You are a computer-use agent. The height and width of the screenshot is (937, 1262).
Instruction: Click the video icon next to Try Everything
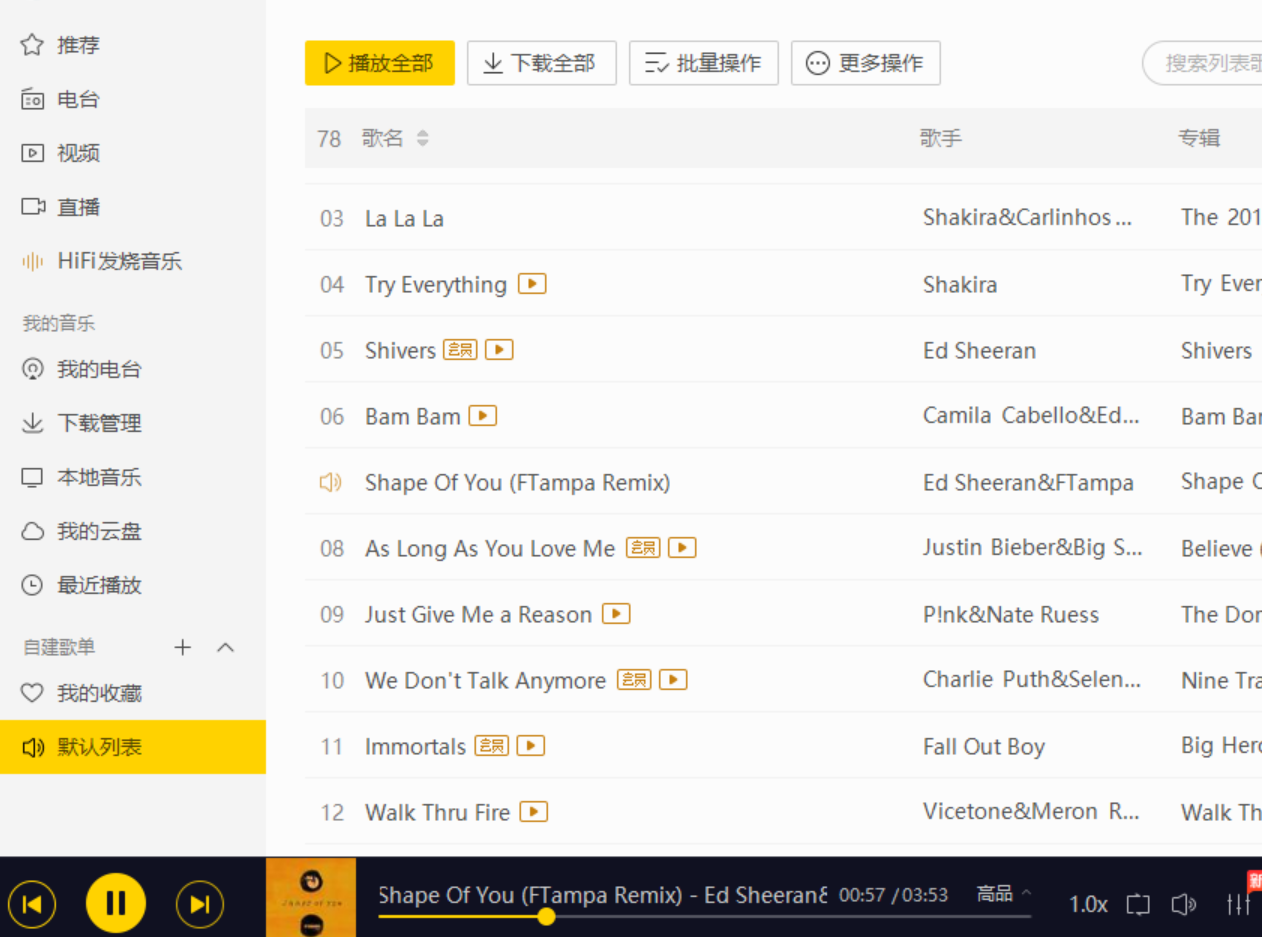click(532, 284)
